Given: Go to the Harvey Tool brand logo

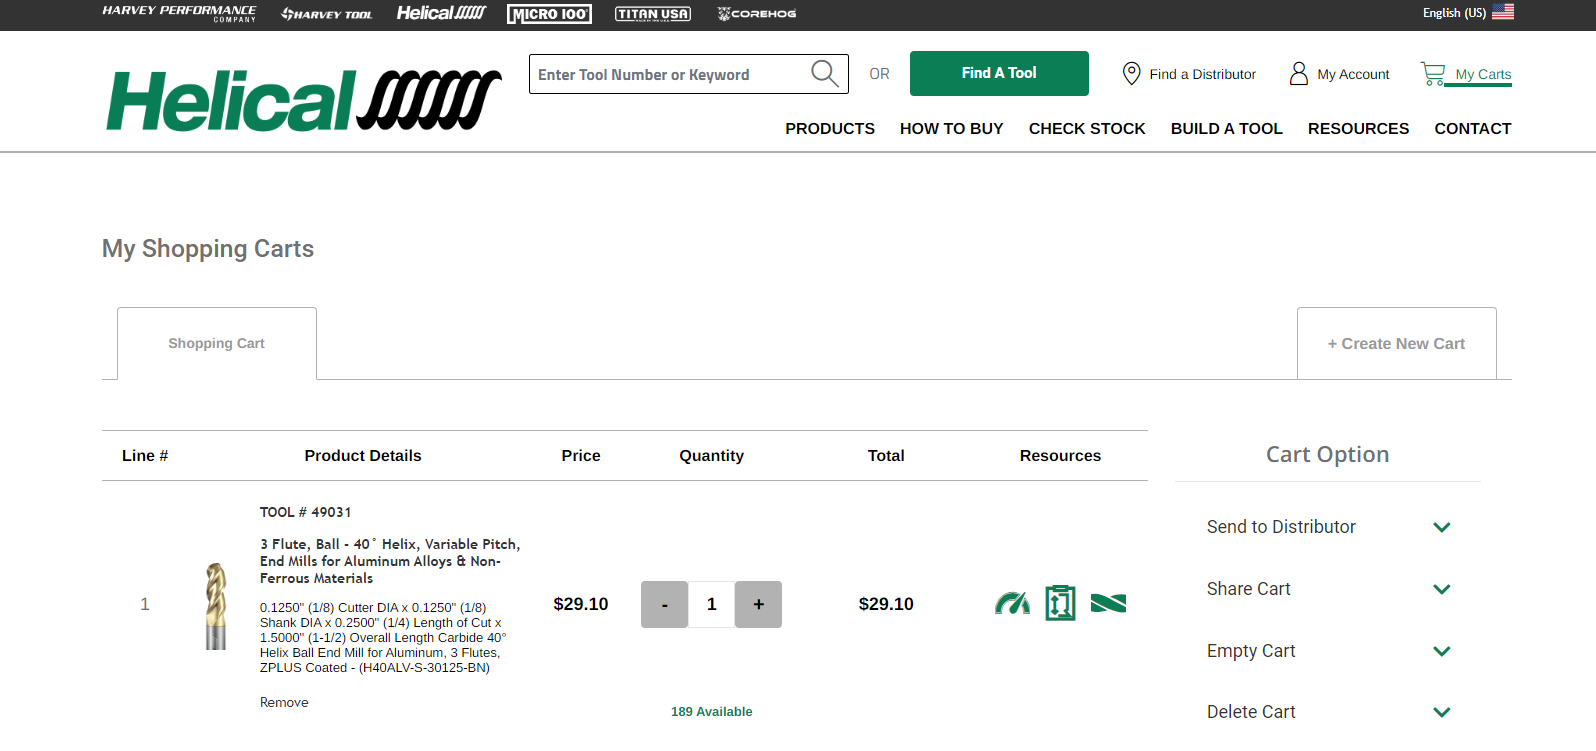Looking at the screenshot, I should [327, 14].
